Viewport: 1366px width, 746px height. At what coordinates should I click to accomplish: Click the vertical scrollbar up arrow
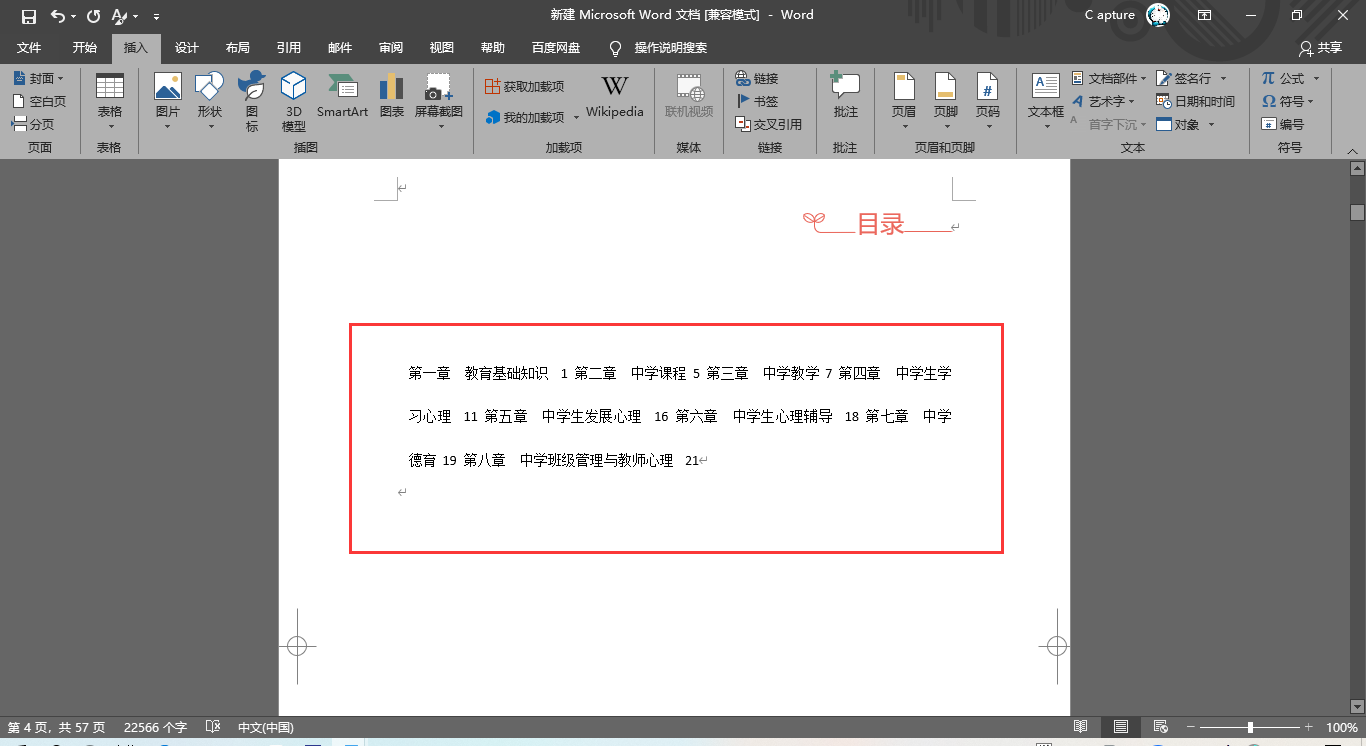pyautogui.click(x=1357, y=168)
